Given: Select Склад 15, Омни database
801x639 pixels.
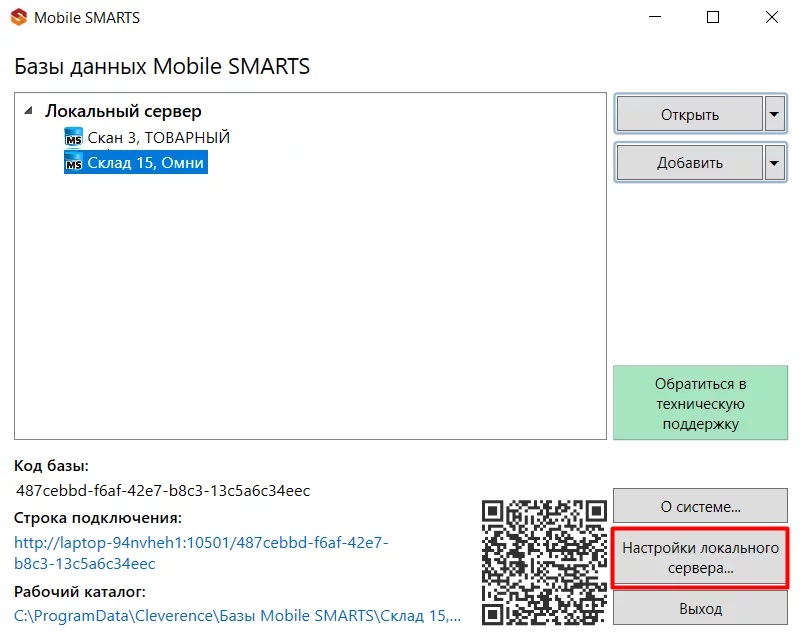Looking at the screenshot, I should [146, 162].
